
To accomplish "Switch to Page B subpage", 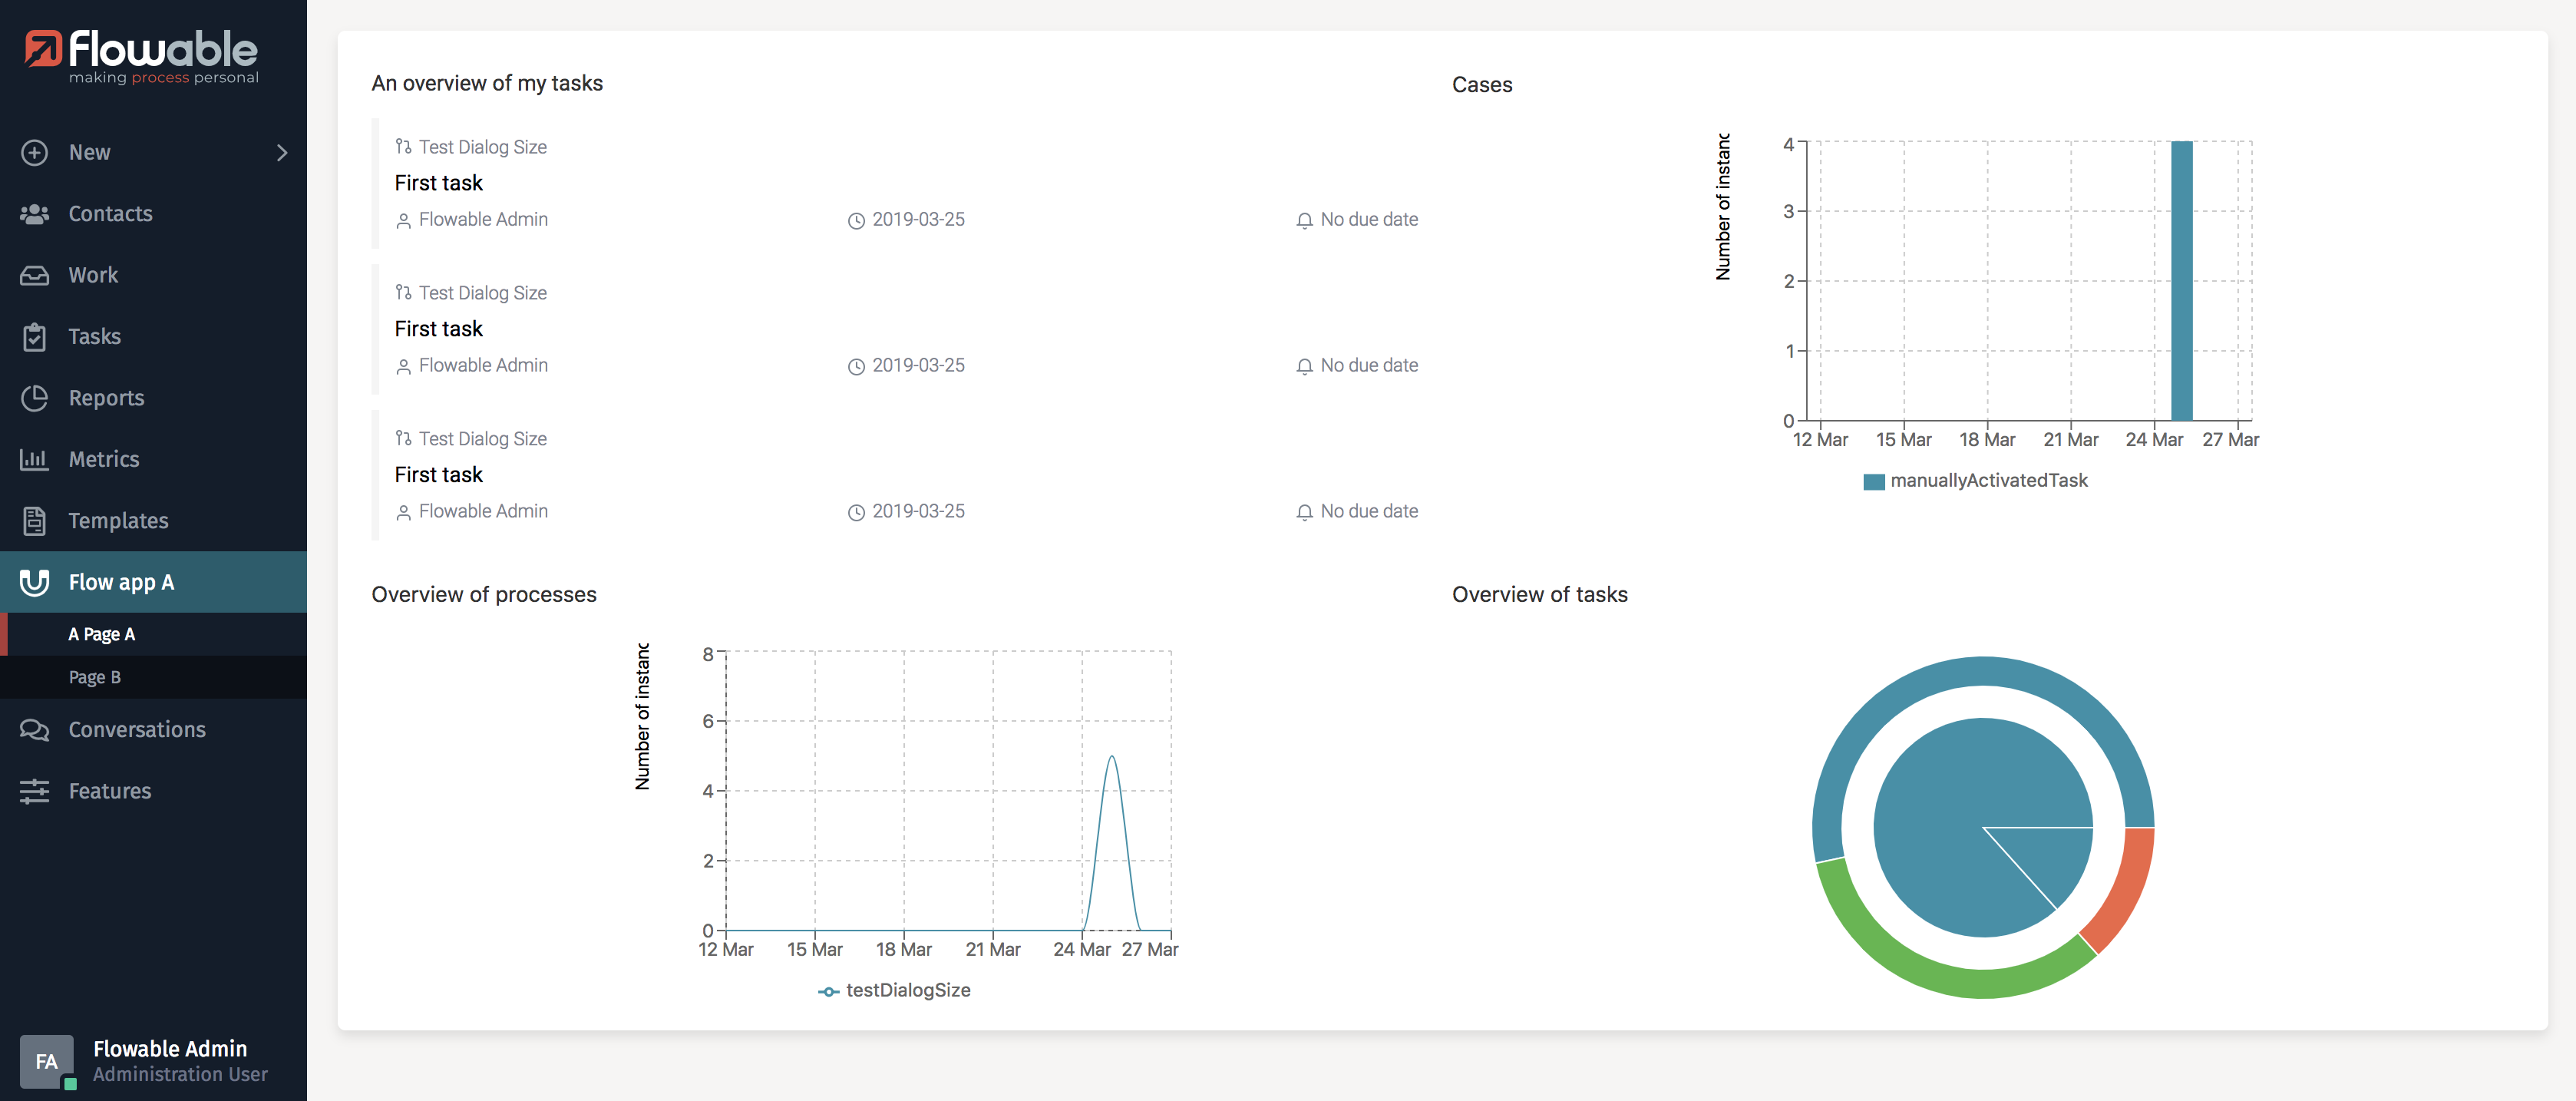I will (x=95, y=677).
